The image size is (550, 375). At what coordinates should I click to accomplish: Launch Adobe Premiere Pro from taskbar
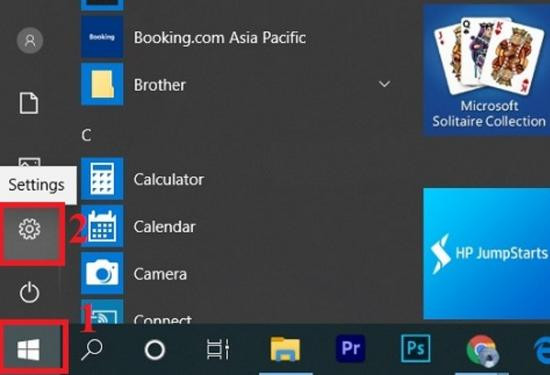tap(350, 348)
